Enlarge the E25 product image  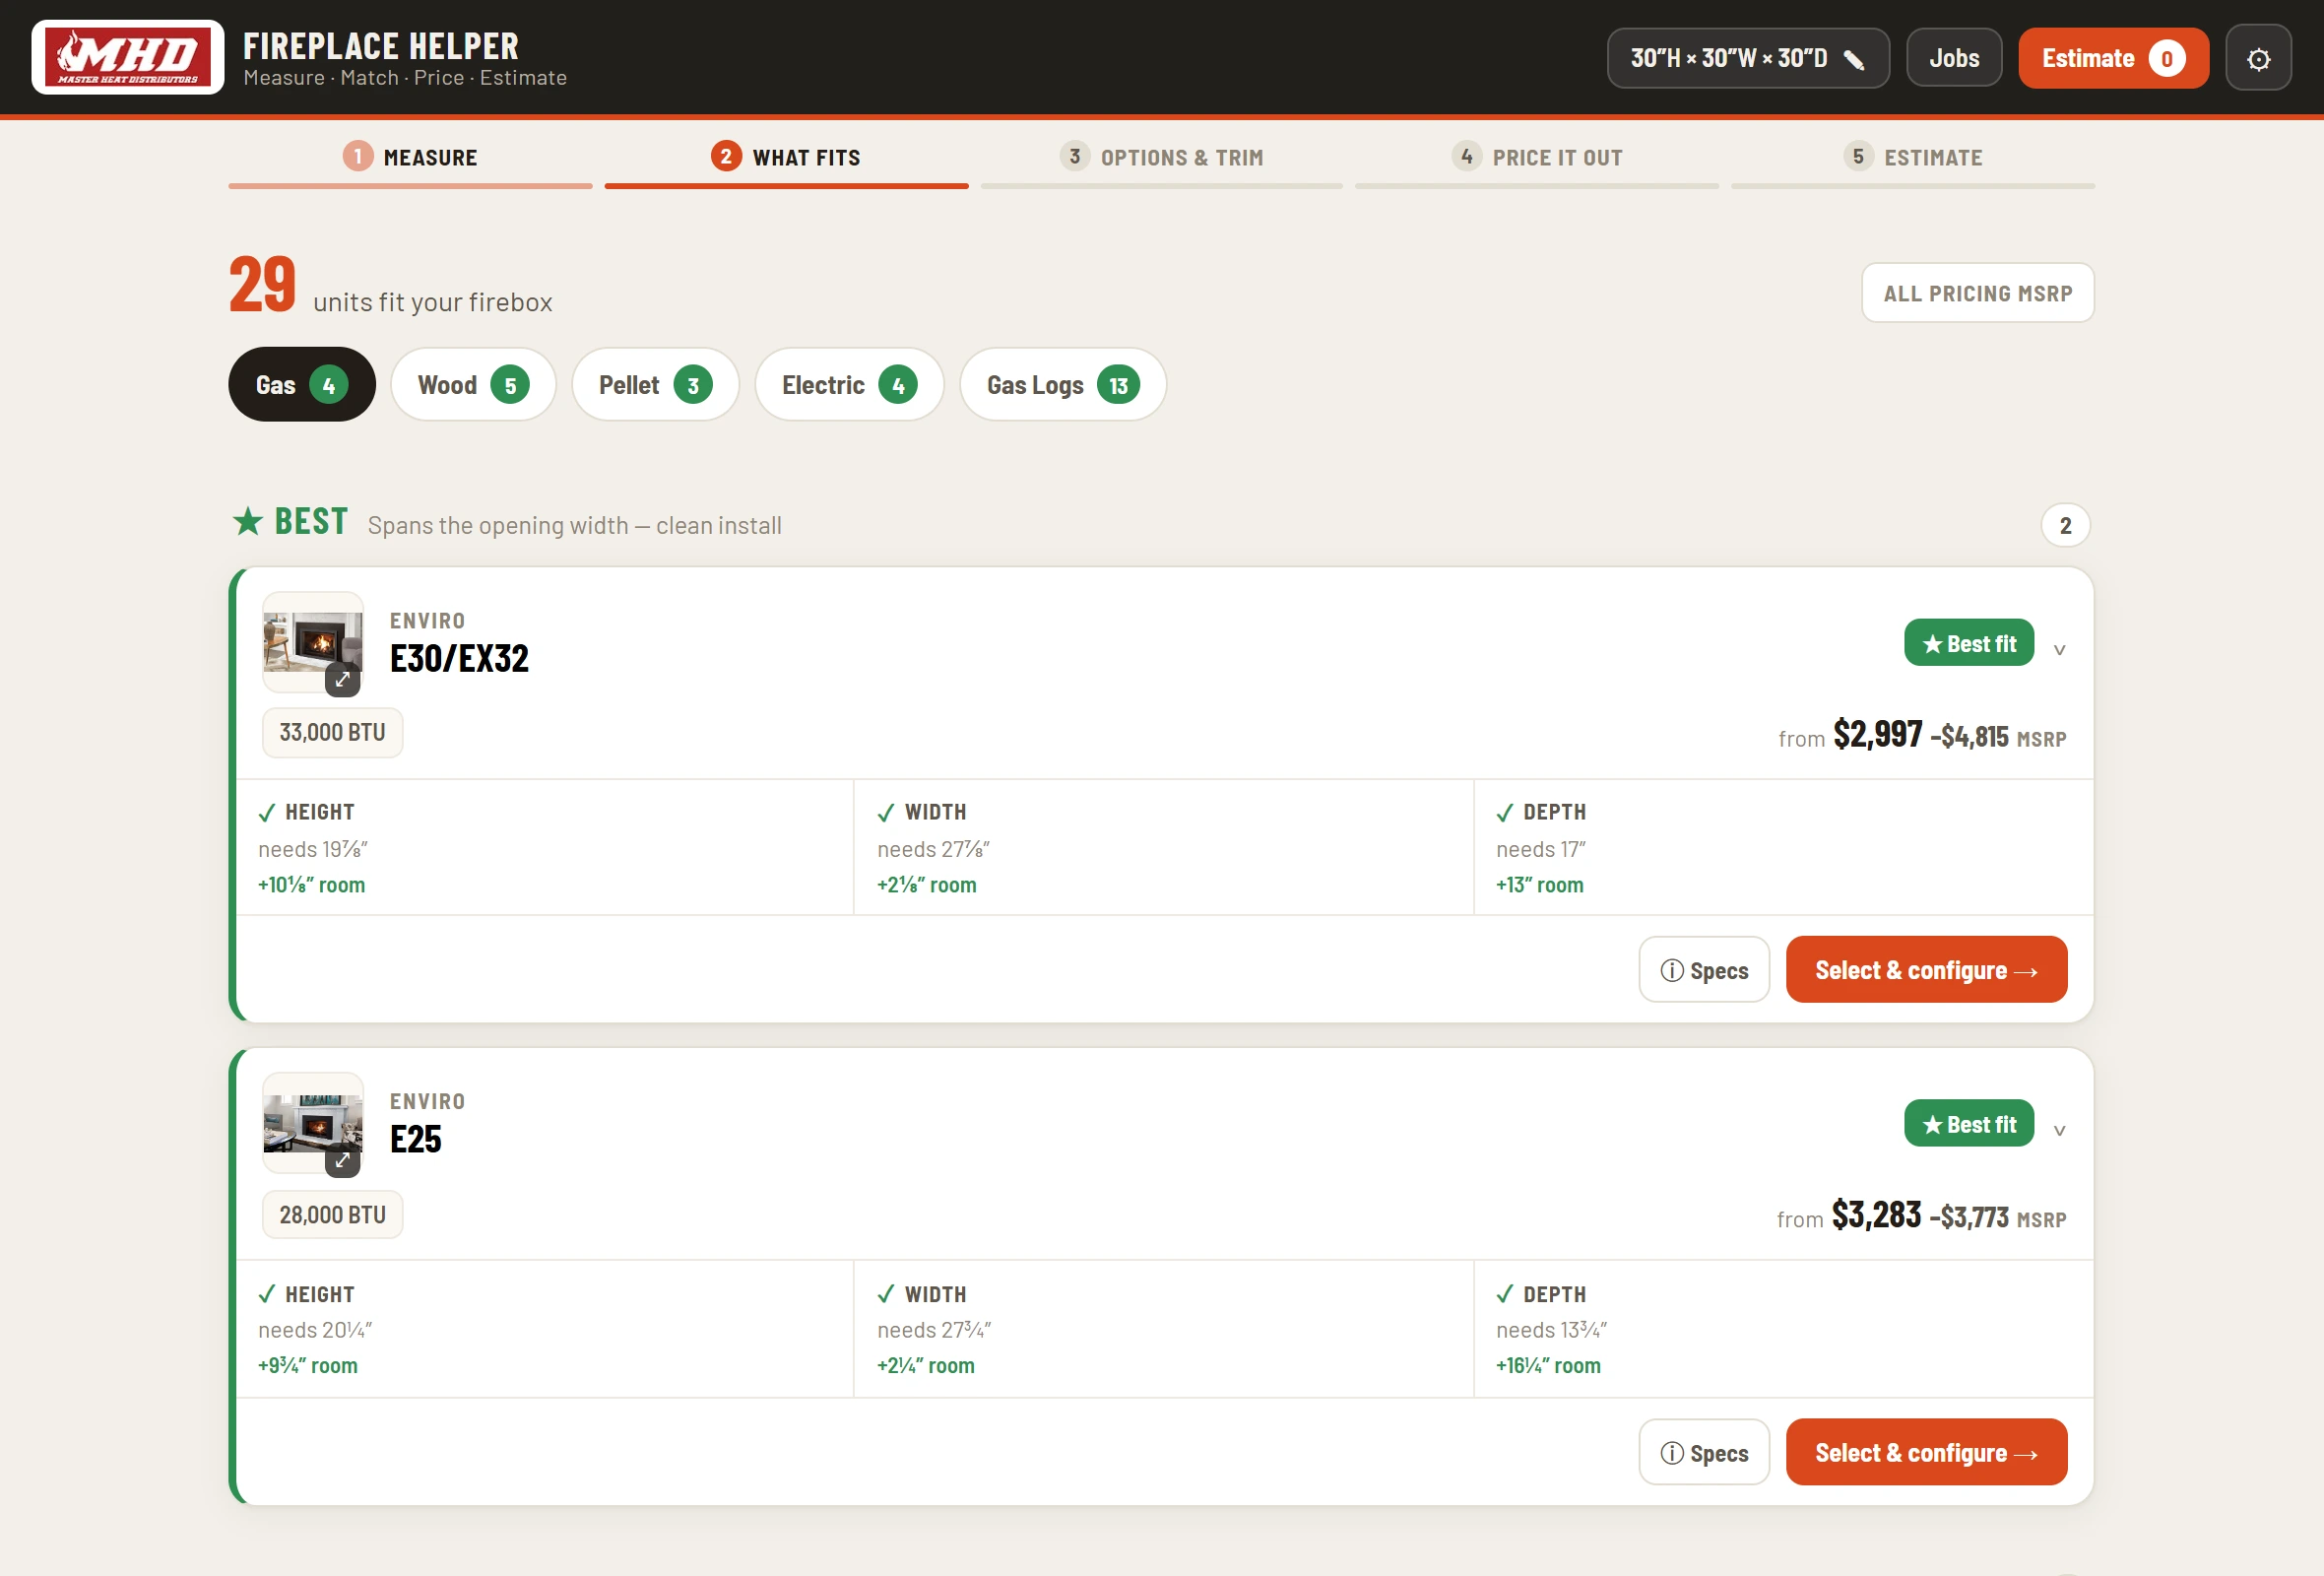tap(342, 1160)
